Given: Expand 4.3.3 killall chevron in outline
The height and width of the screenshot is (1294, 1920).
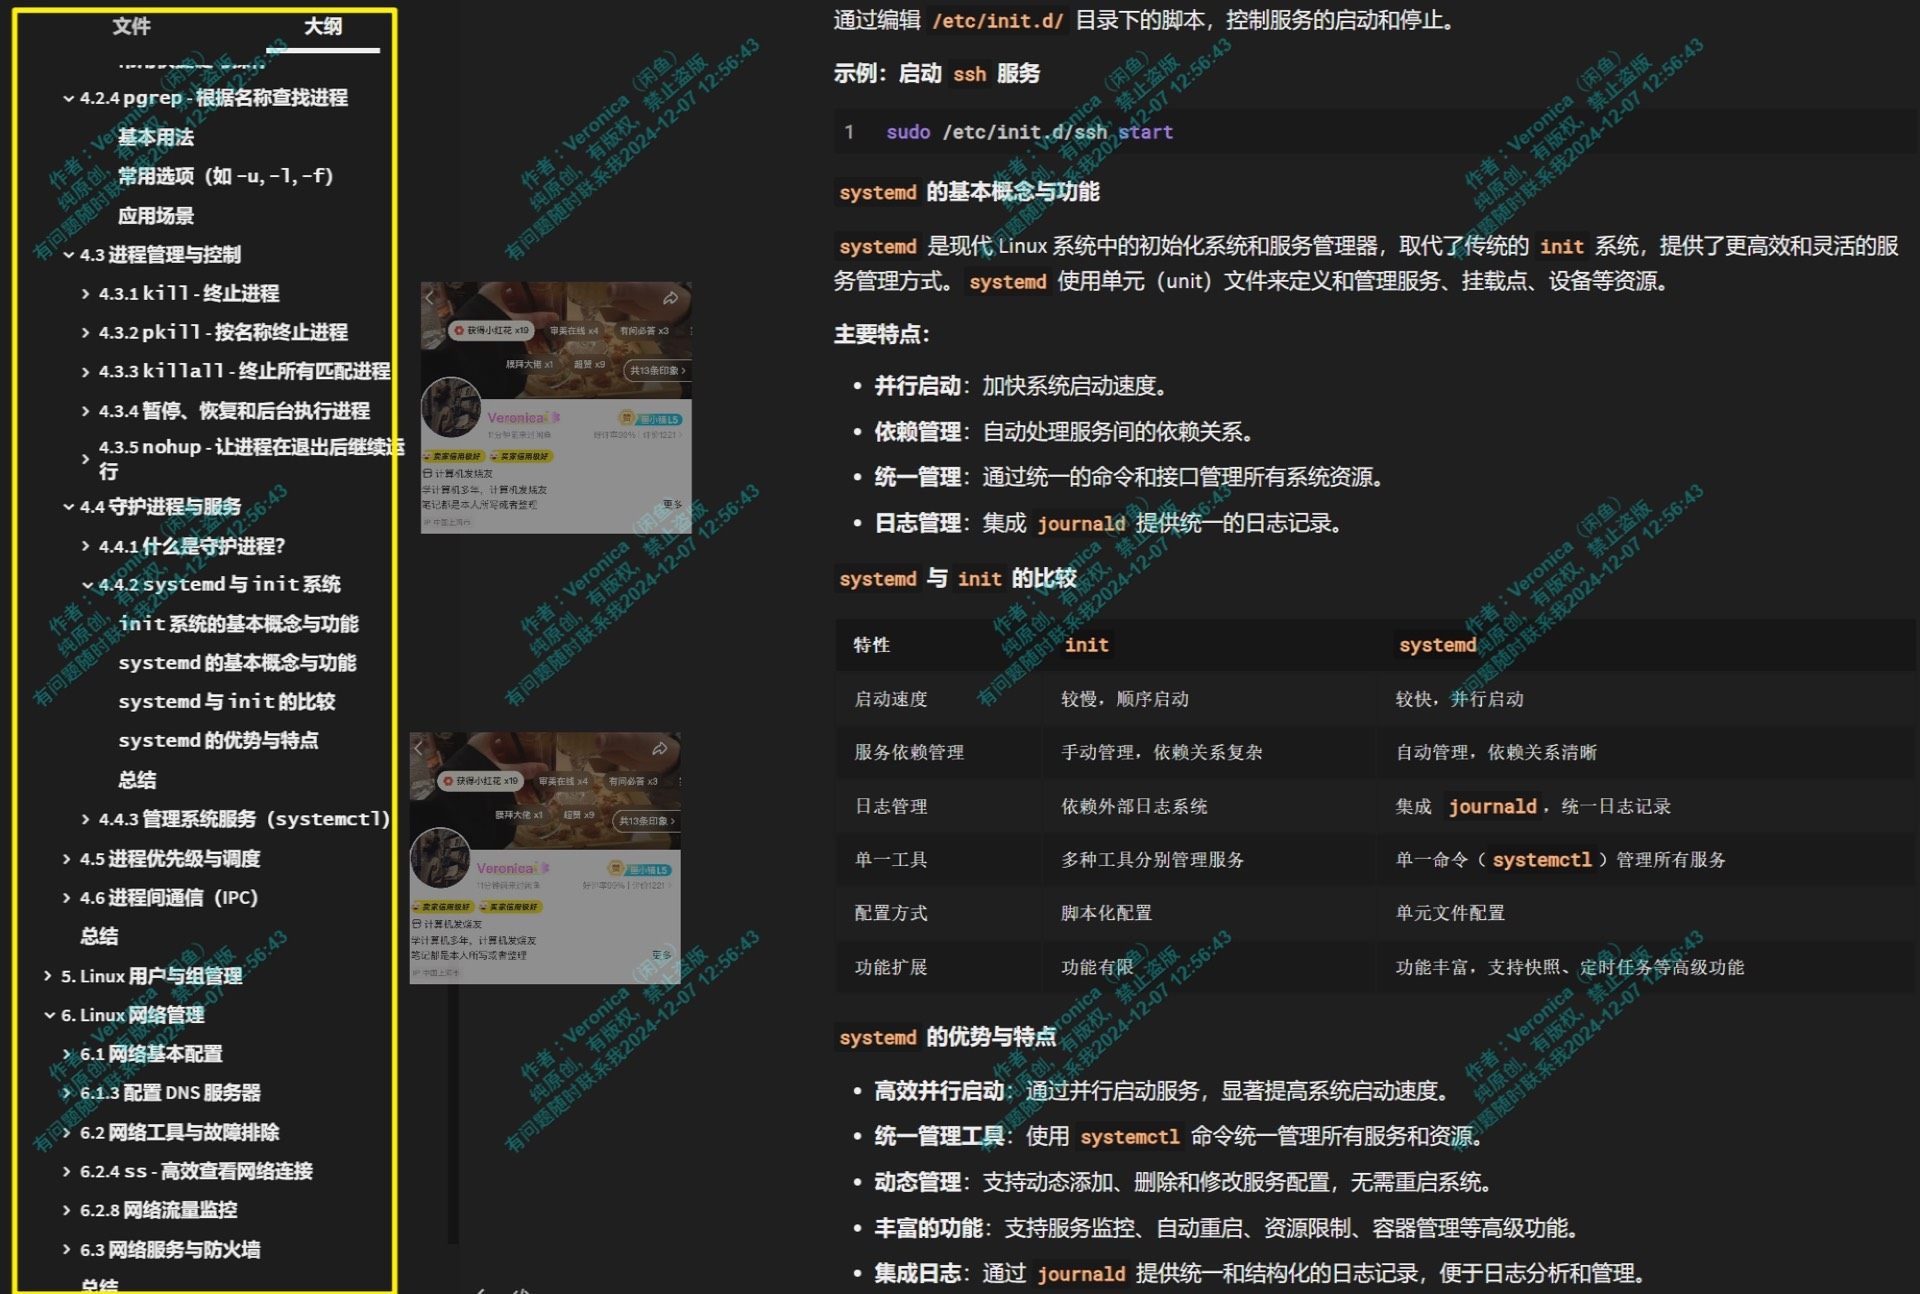Looking at the screenshot, I should click(86, 372).
